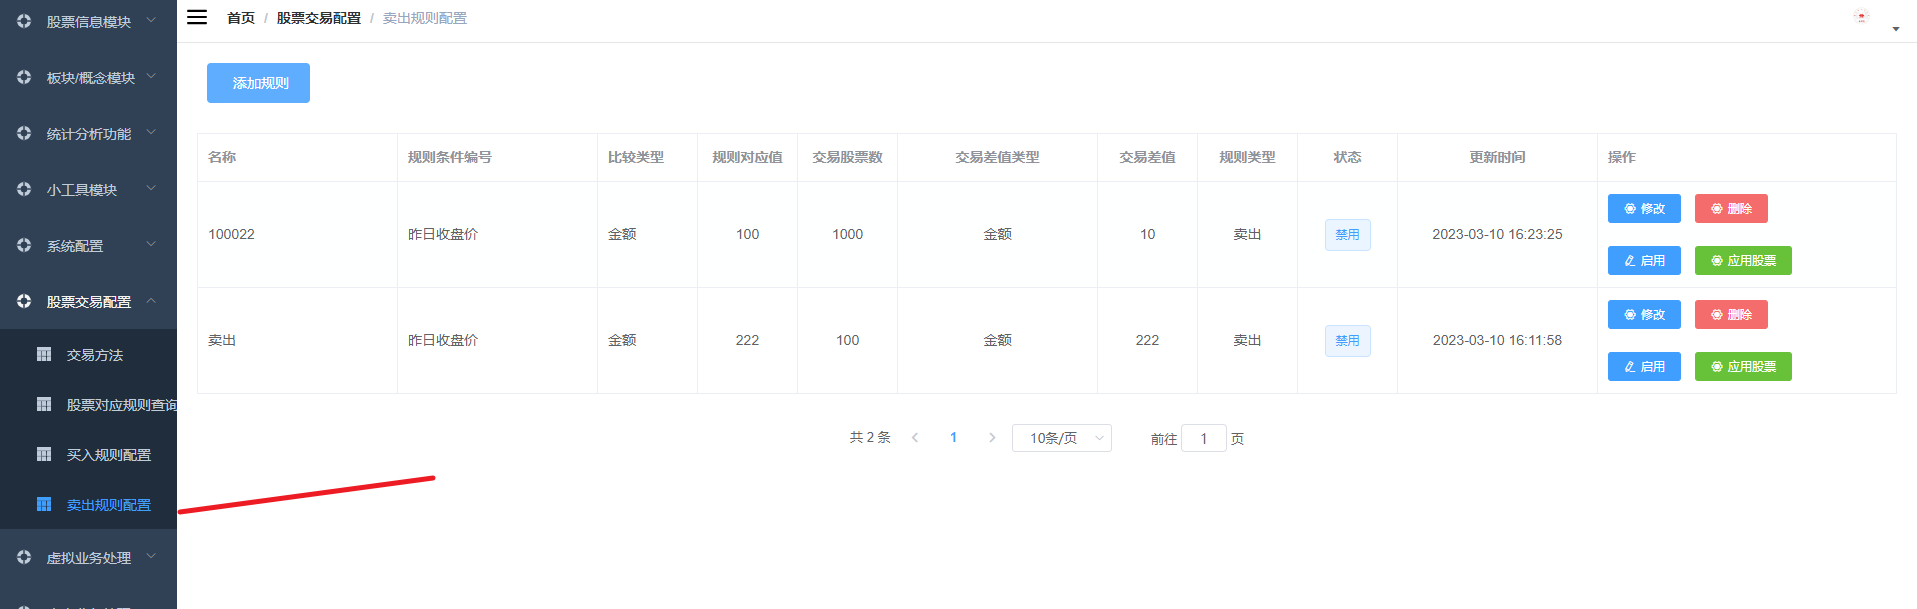This screenshot has height=609, width=1917.
Task: Click the 统计分析功能 sidebar icon
Action: click(24, 133)
